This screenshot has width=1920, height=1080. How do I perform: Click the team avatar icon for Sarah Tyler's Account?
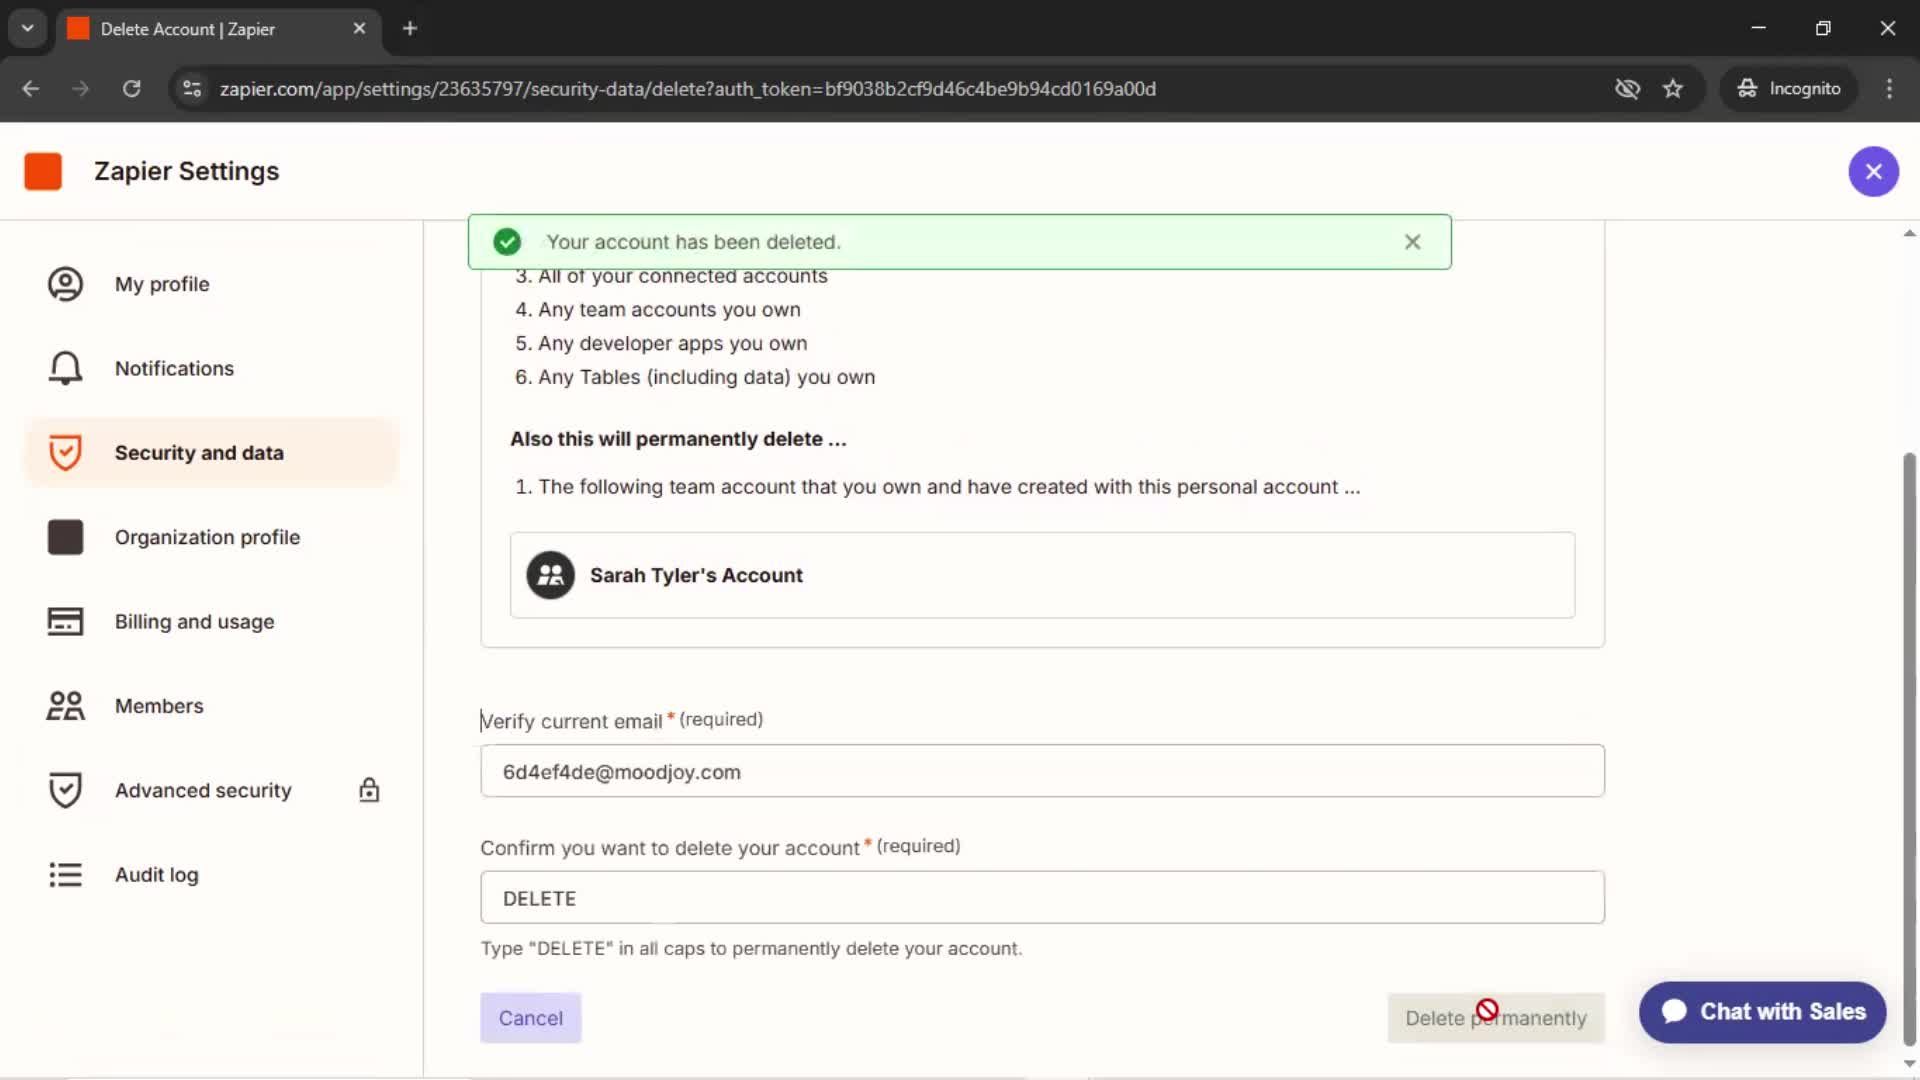[x=550, y=575]
